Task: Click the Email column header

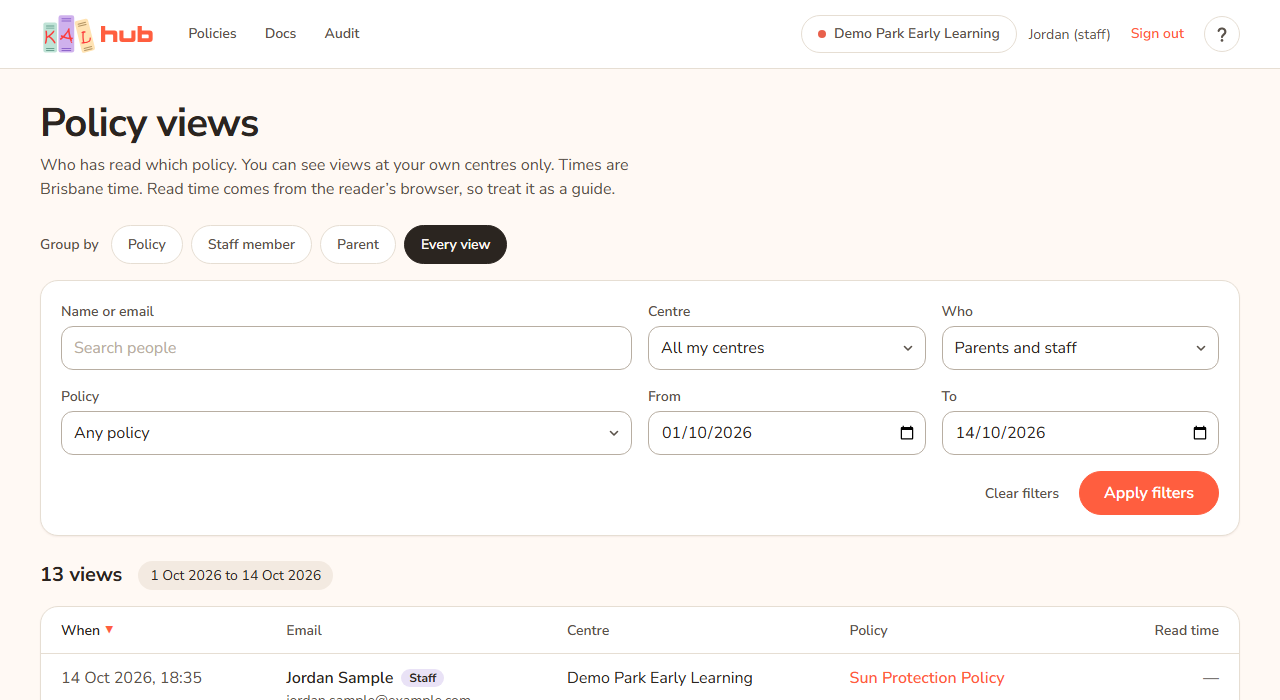Action: point(304,630)
